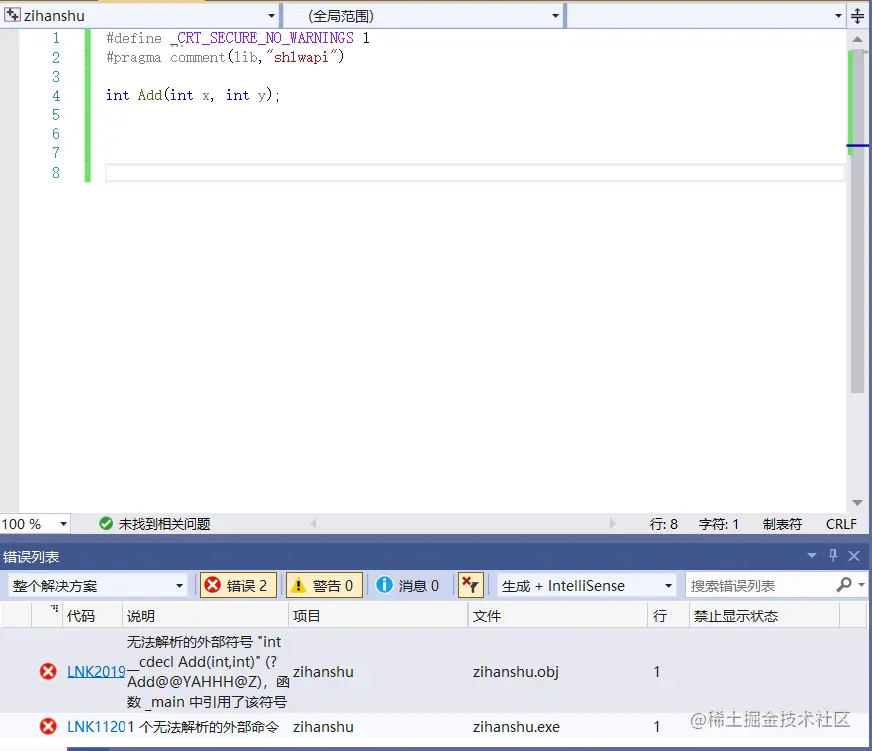Click the CRLF line ending indicator
Screen dimensions: 872x751
click(841, 524)
